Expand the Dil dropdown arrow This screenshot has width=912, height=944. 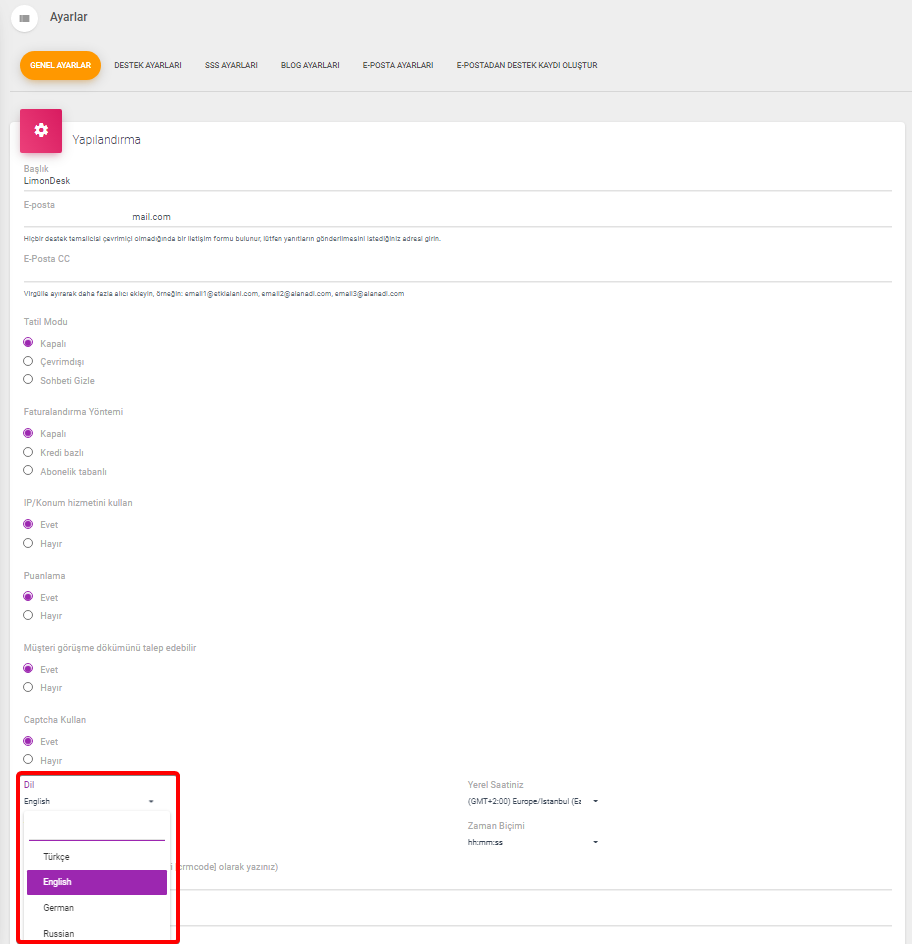pyautogui.click(x=151, y=801)
